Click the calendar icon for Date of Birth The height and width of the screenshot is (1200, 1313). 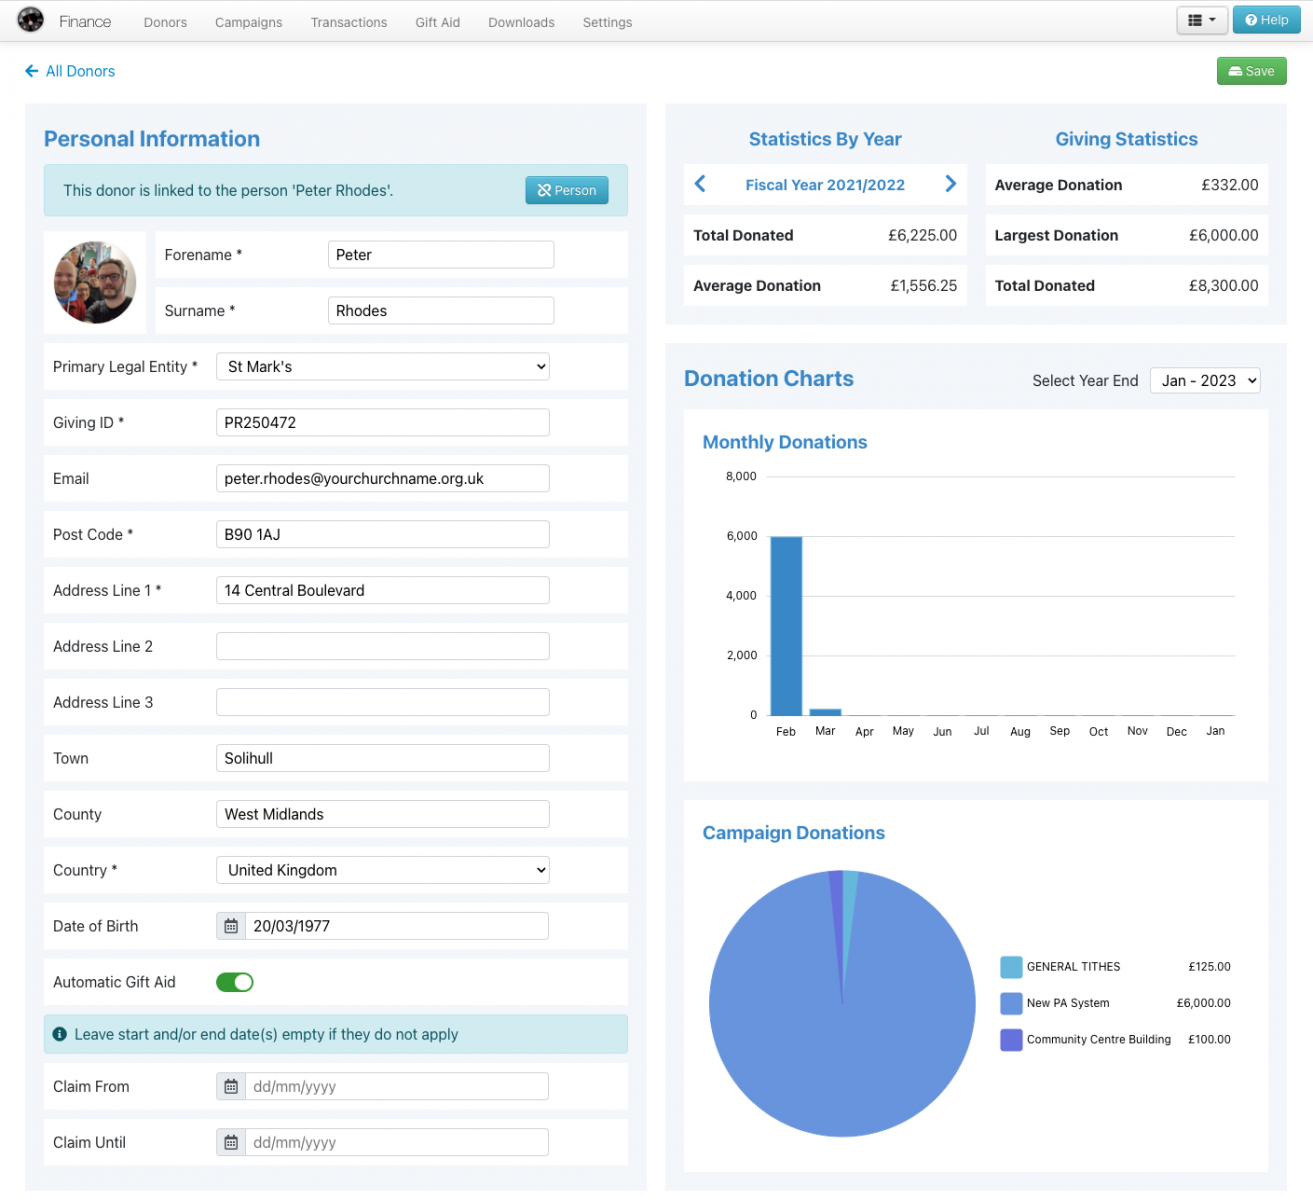[231, 926]
